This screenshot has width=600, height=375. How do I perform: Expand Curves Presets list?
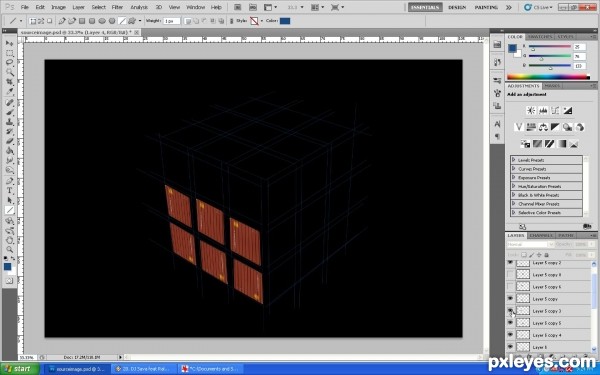click(x=514, y=169)
